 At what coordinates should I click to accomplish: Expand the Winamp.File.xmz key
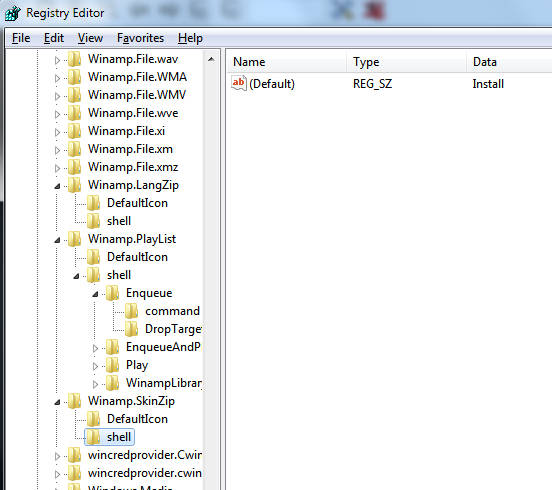pyautogui.click(x=57, y=168)
